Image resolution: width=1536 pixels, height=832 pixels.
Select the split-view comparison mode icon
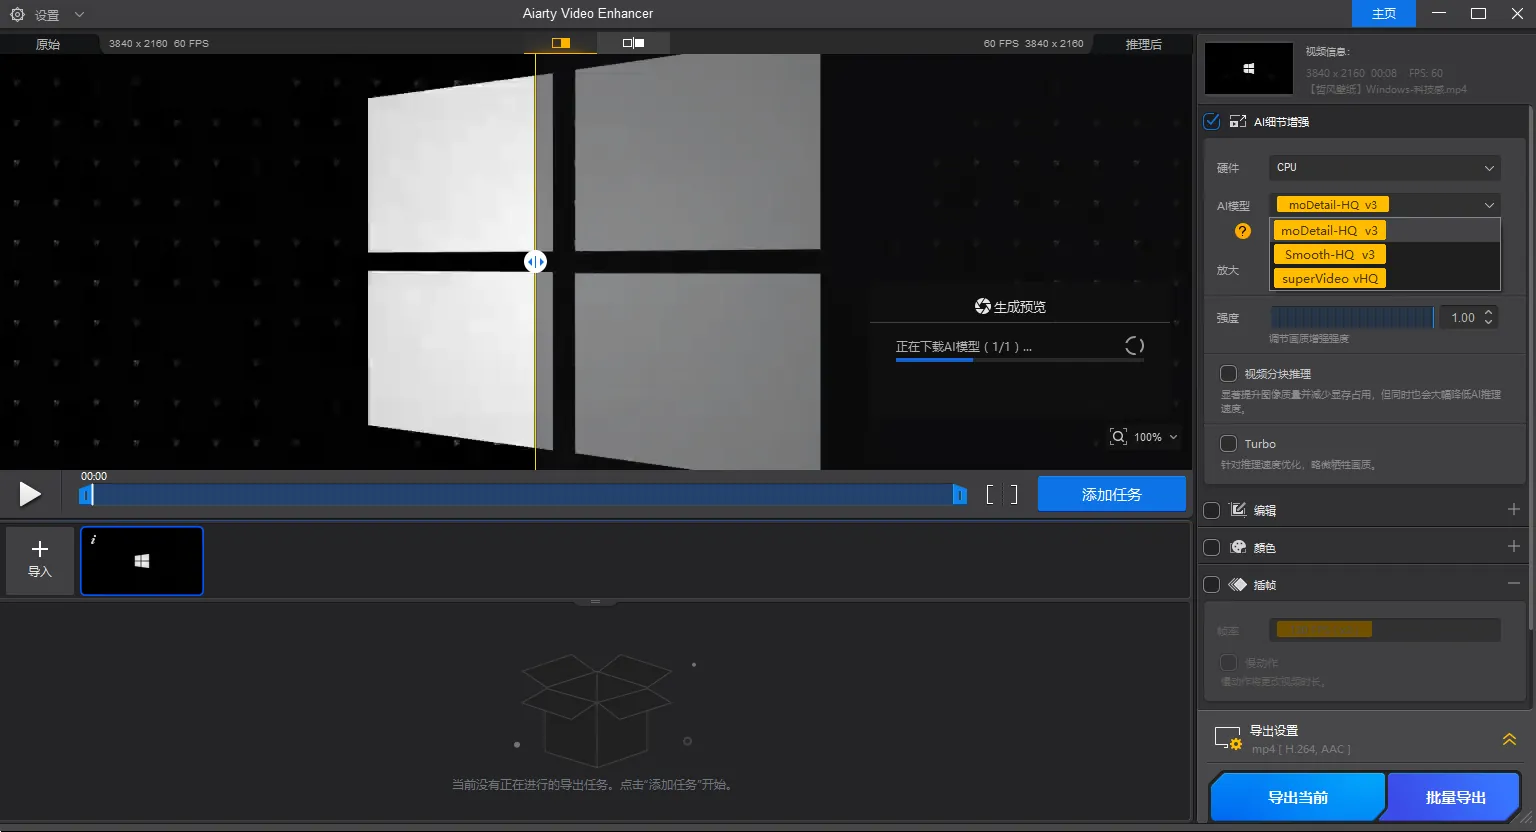559,43
